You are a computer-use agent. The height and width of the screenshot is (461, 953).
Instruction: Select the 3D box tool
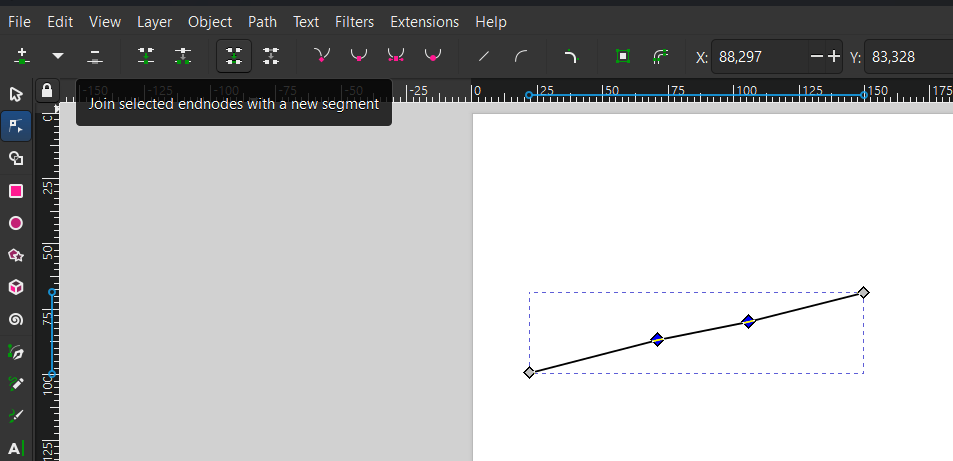click(16, 287)
